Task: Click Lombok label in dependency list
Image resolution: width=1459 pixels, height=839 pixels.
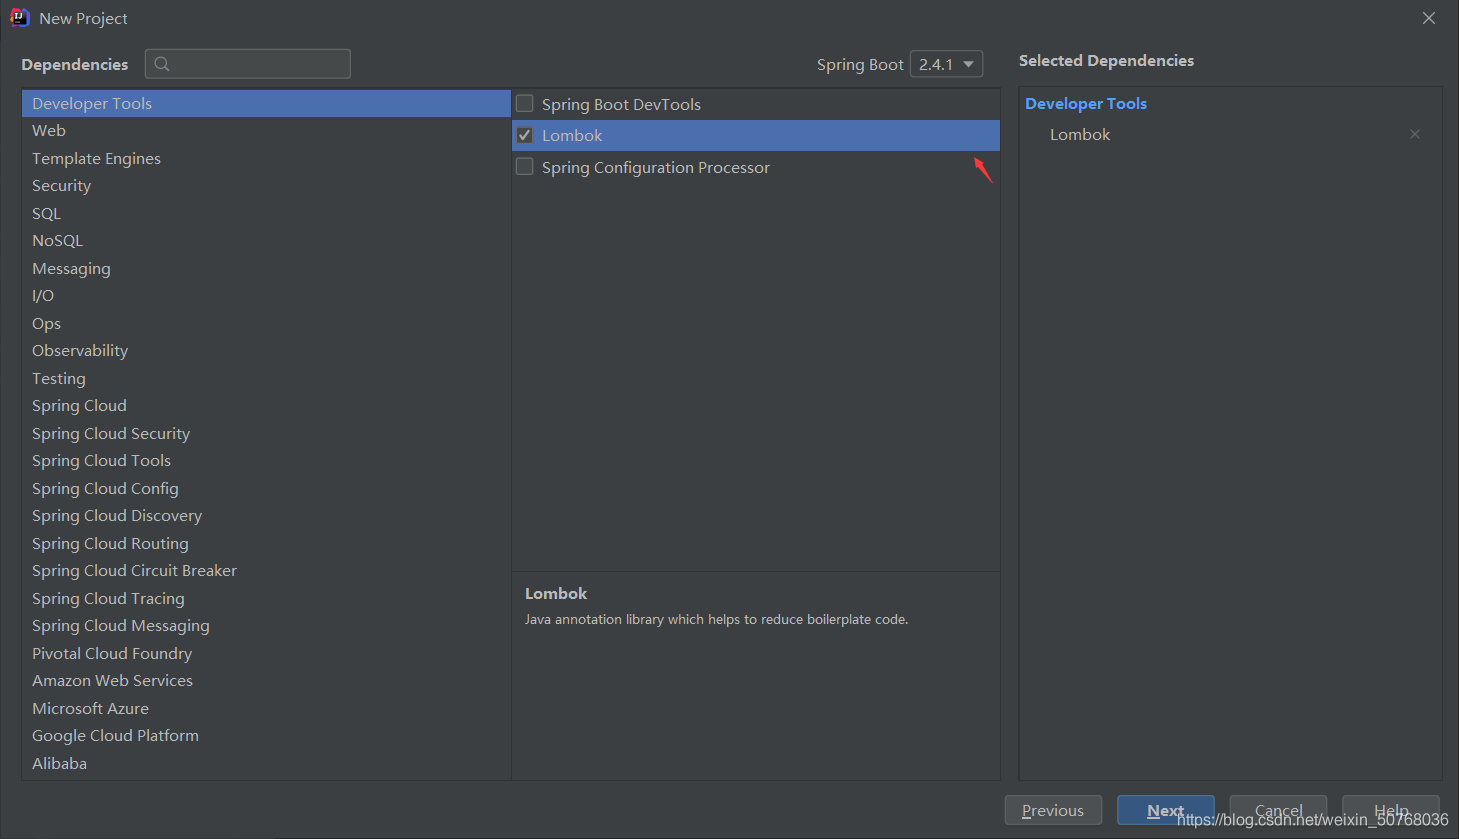Action: 572,135
